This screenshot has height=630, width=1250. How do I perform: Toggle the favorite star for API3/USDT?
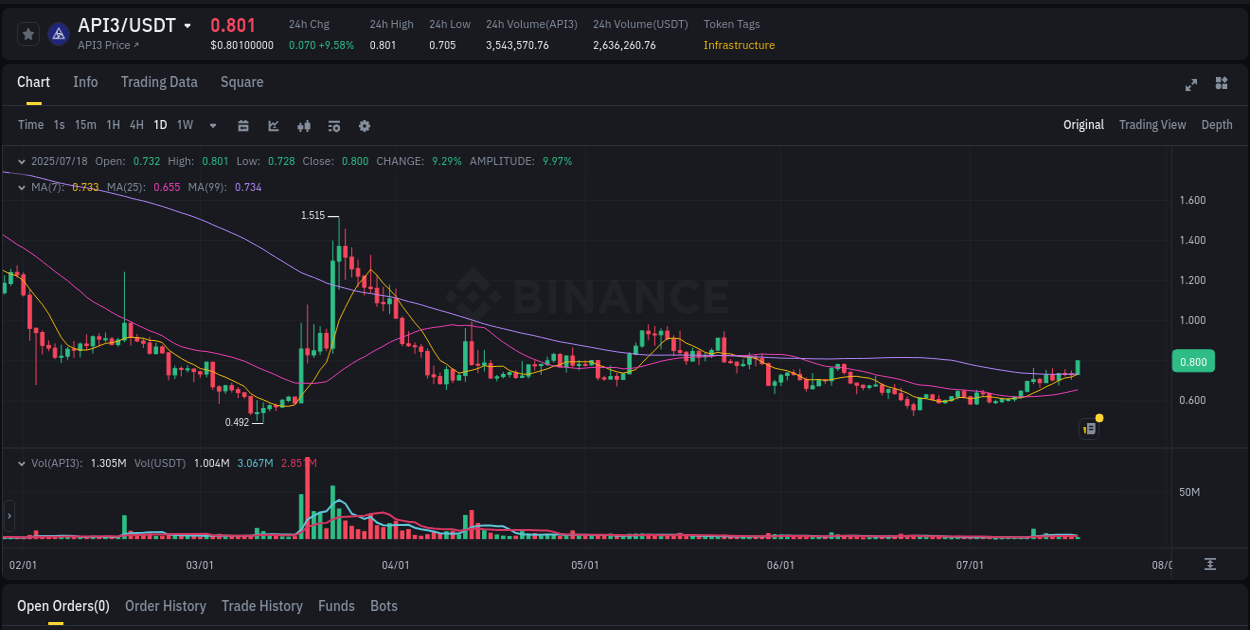(x=27, y=33)
